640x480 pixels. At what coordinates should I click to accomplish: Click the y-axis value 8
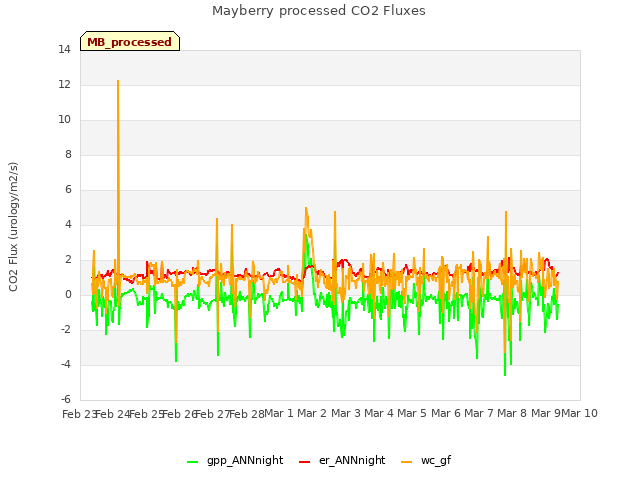(68, 155)
